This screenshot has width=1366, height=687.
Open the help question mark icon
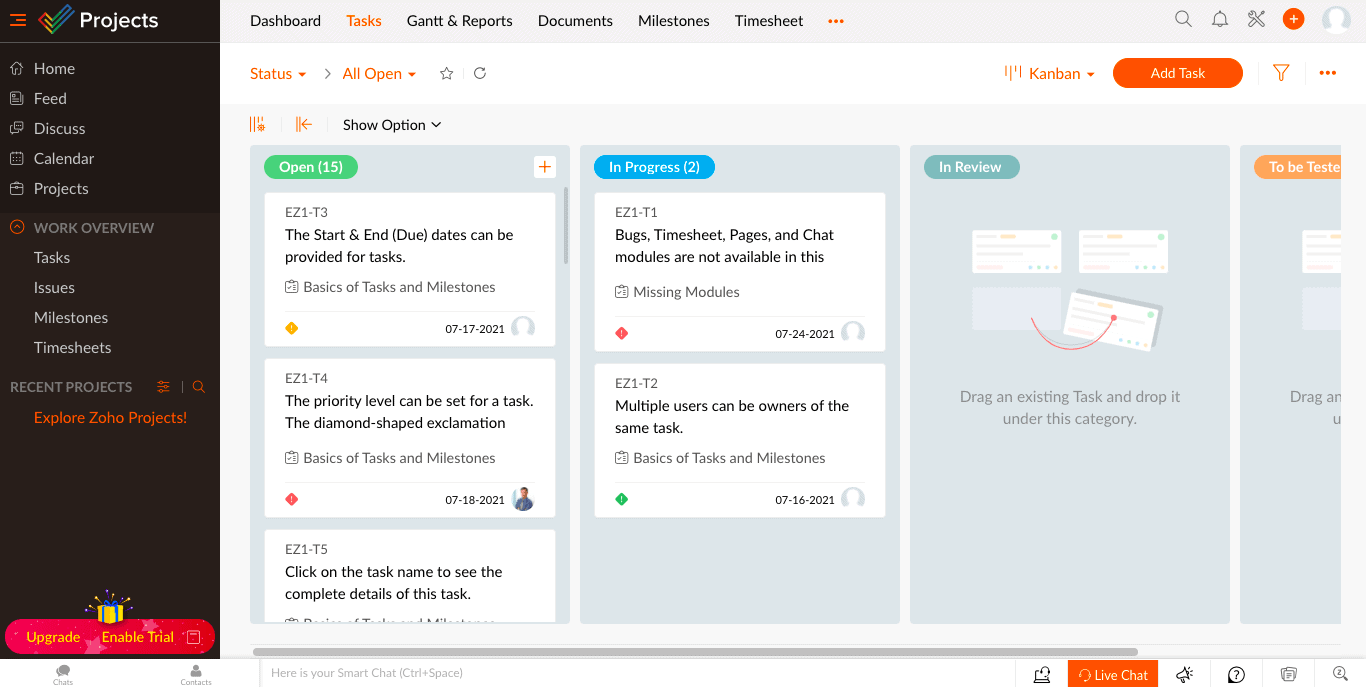point(1237,674)
